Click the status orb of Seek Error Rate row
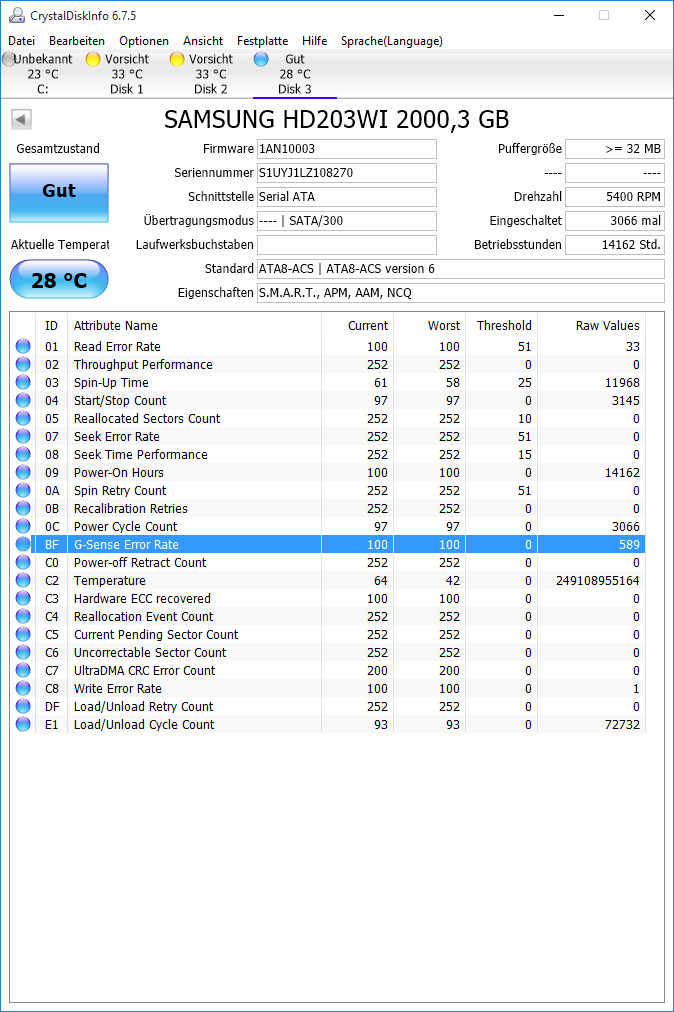Screen dimensions: 674x1012 tap(23, 437)
